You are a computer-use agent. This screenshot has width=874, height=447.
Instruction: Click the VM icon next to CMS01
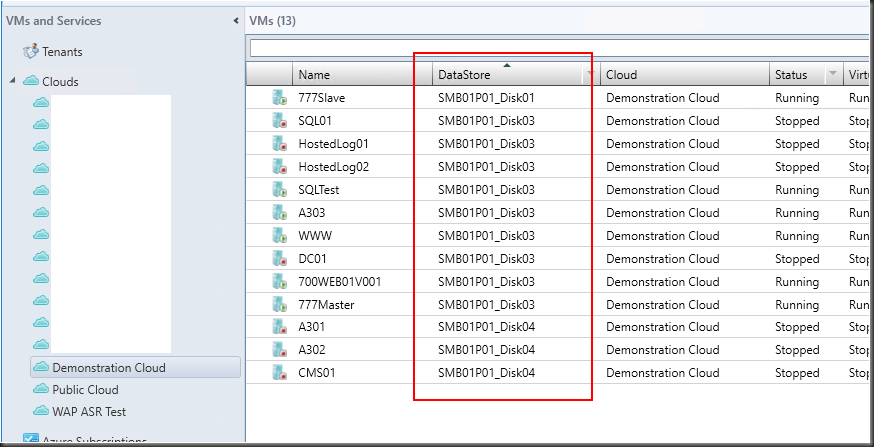pos(278,373)
